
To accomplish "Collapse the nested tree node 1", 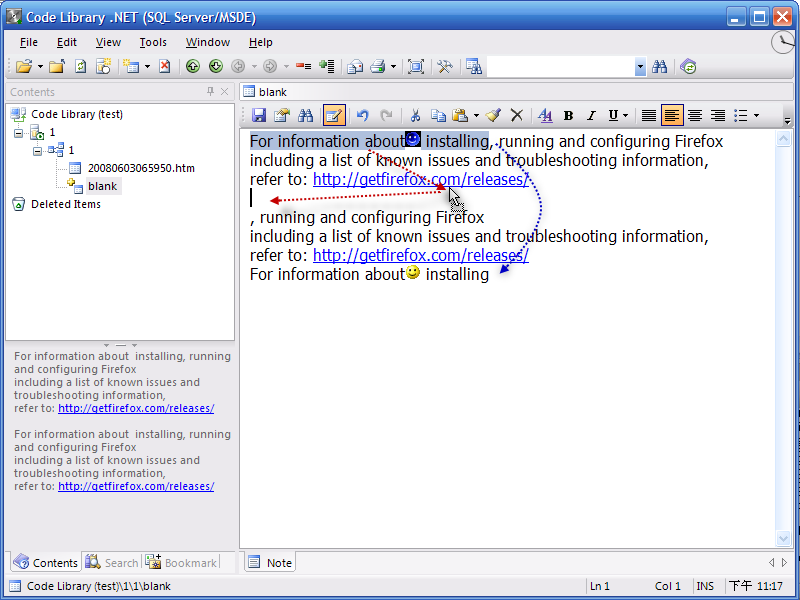I will (37, 151).
